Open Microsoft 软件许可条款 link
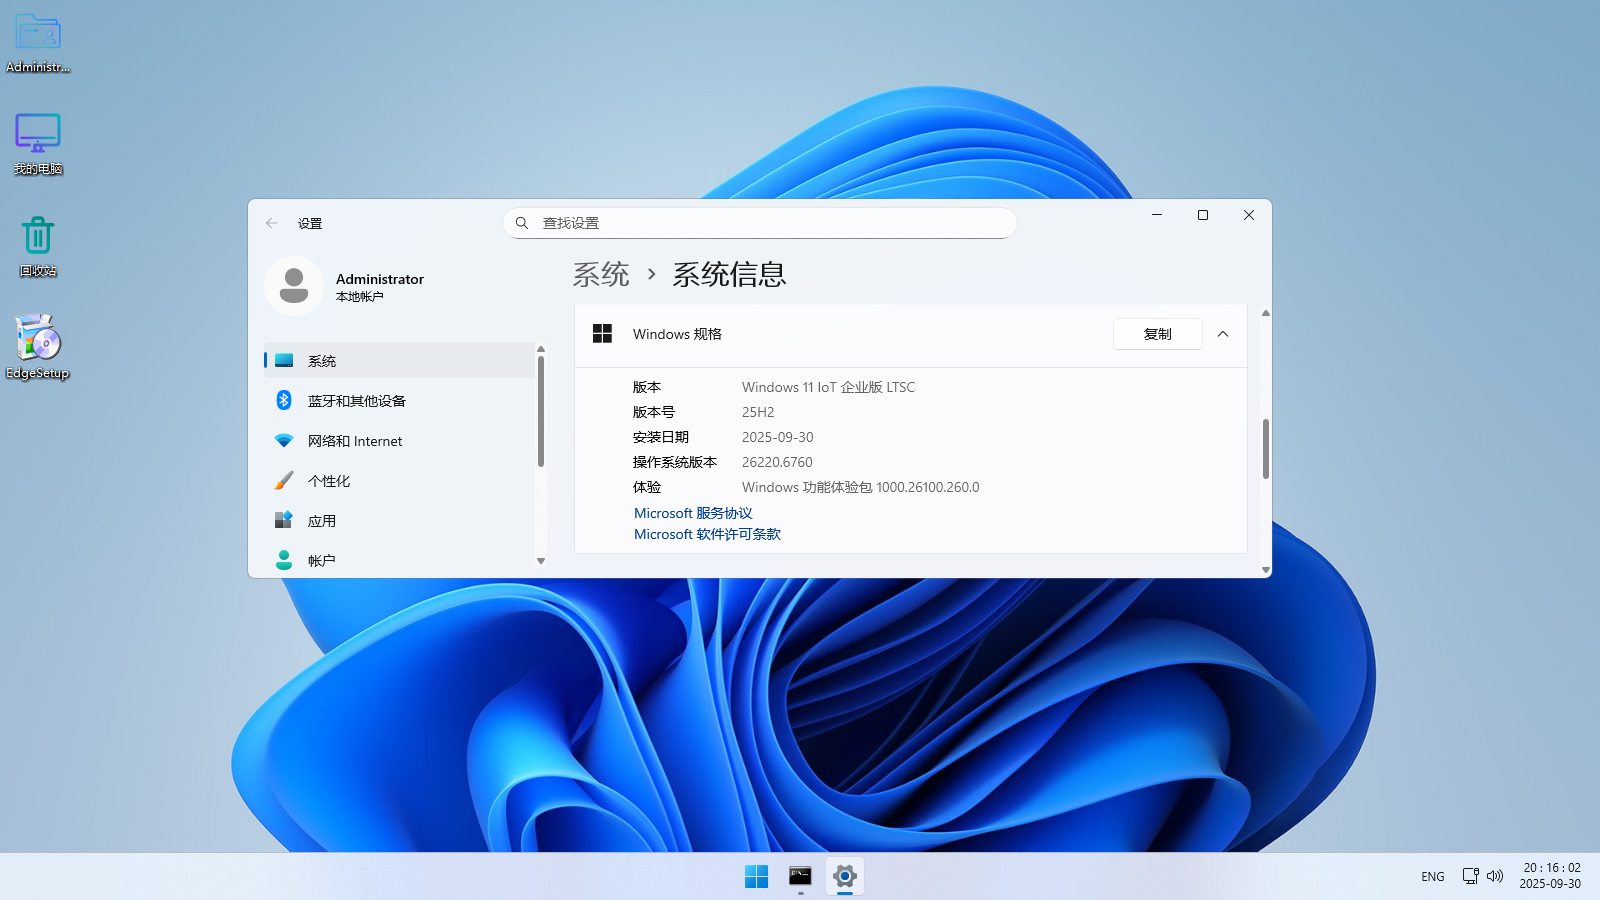Viewport: 1600px width, 900px height. pos(707,534)
